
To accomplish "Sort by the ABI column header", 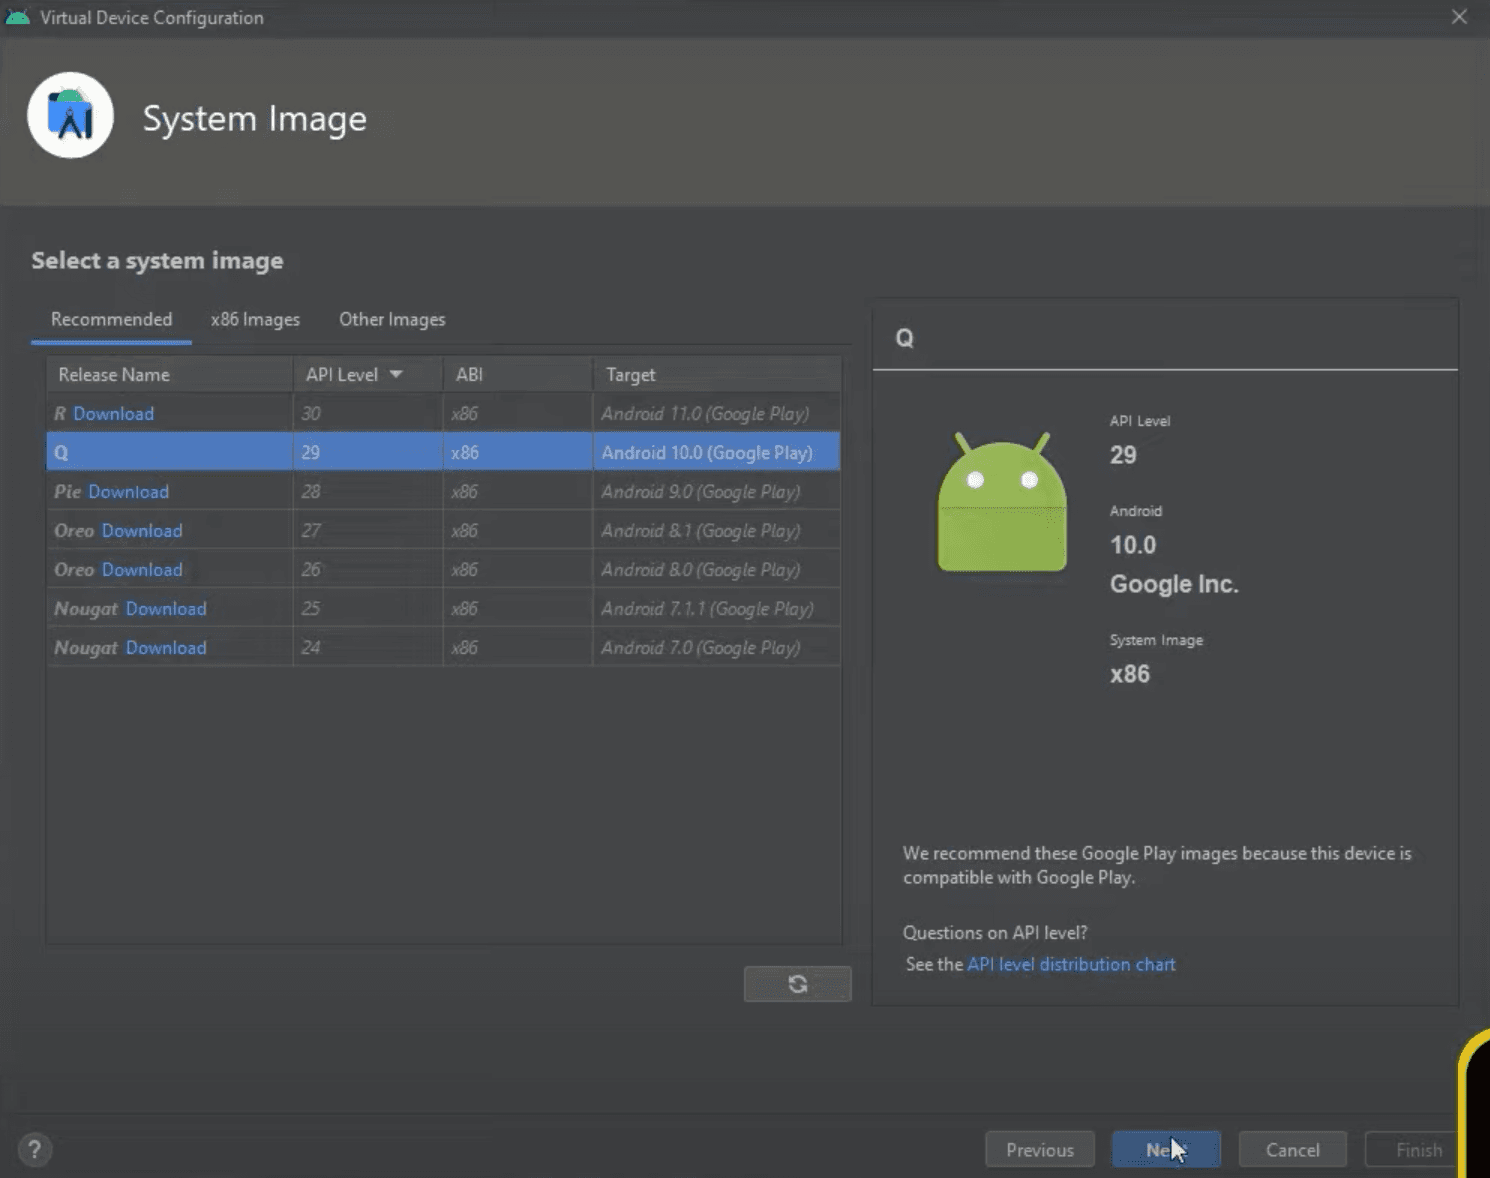I will 468,374.
